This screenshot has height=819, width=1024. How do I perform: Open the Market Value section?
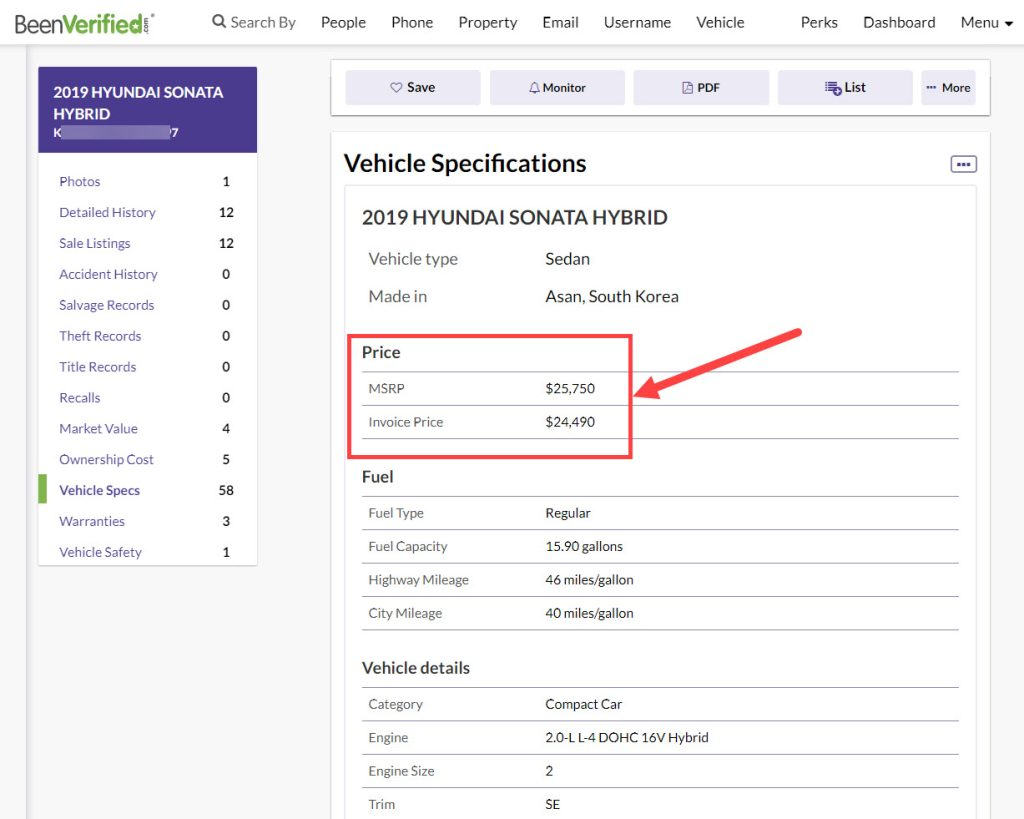click(98, 428)
